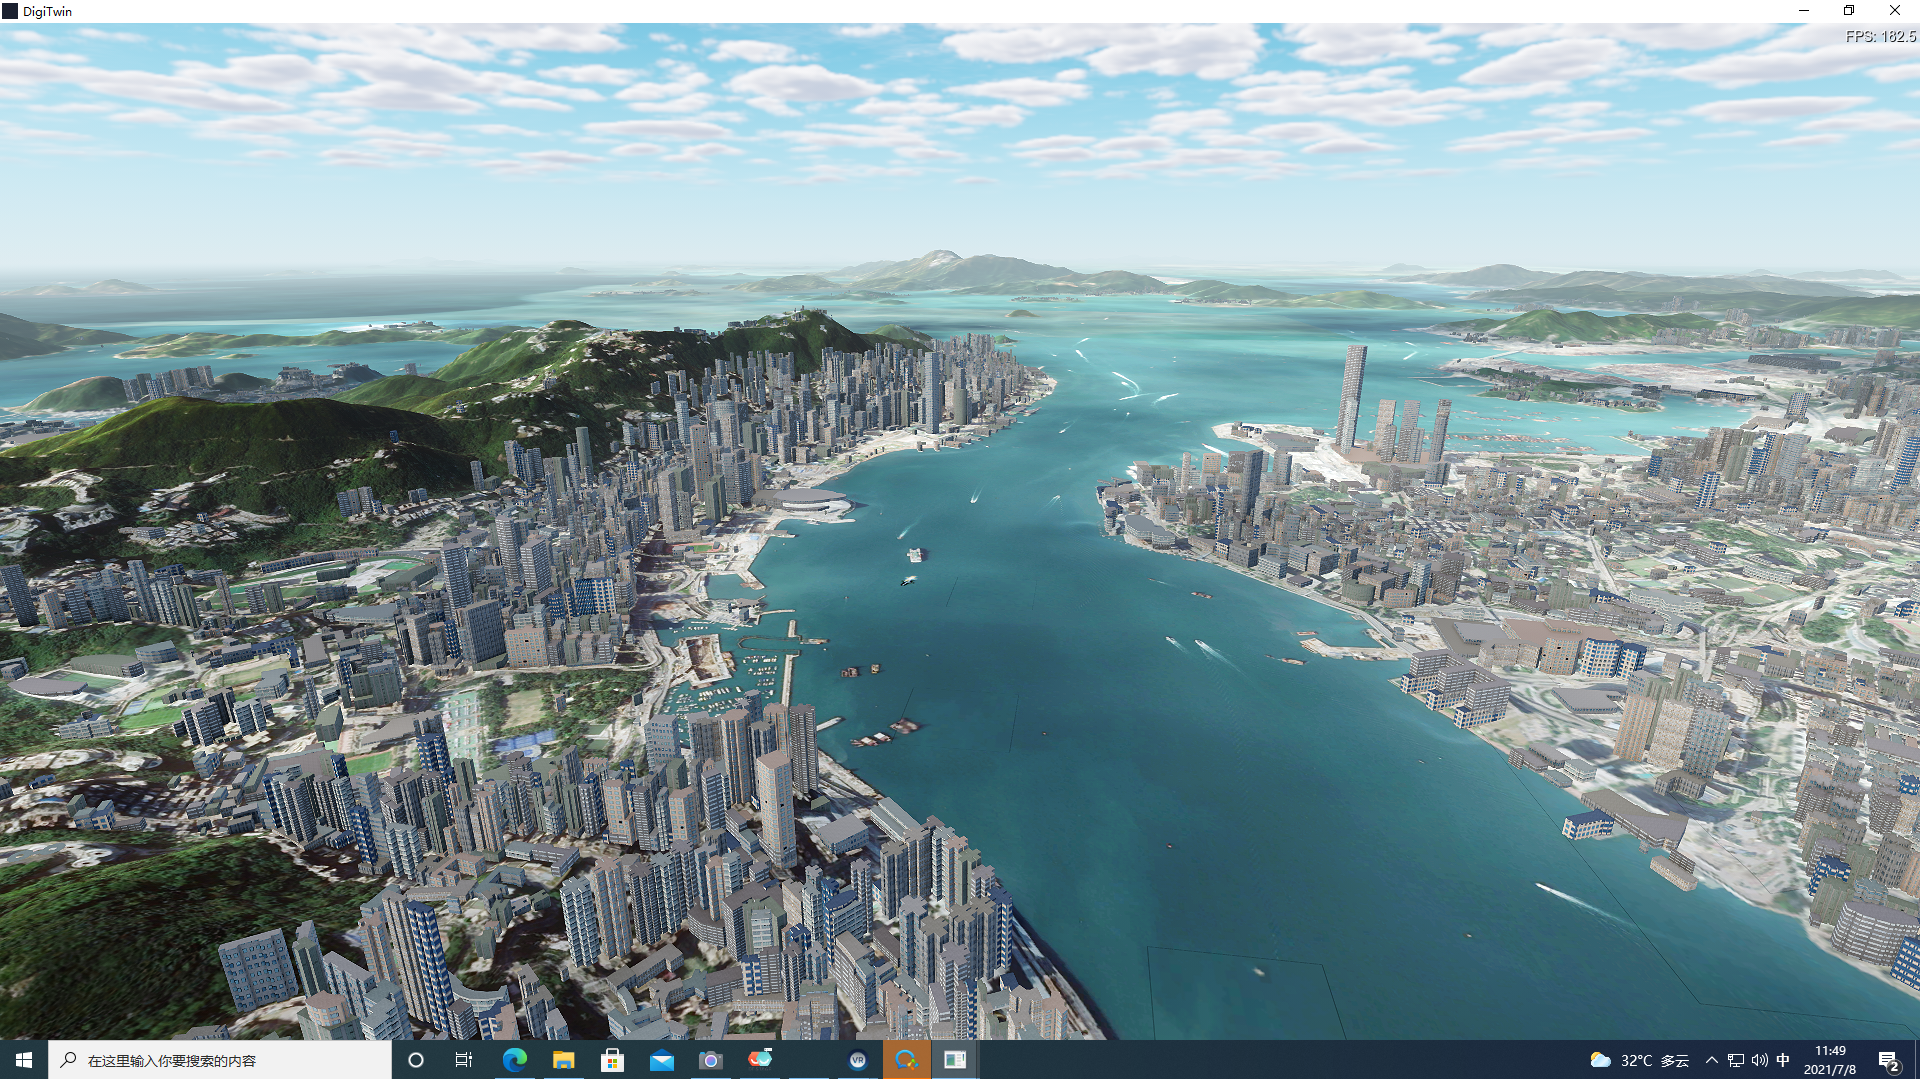
Task: Open the Windows Start menu
Action: (x=24, y=1060)
